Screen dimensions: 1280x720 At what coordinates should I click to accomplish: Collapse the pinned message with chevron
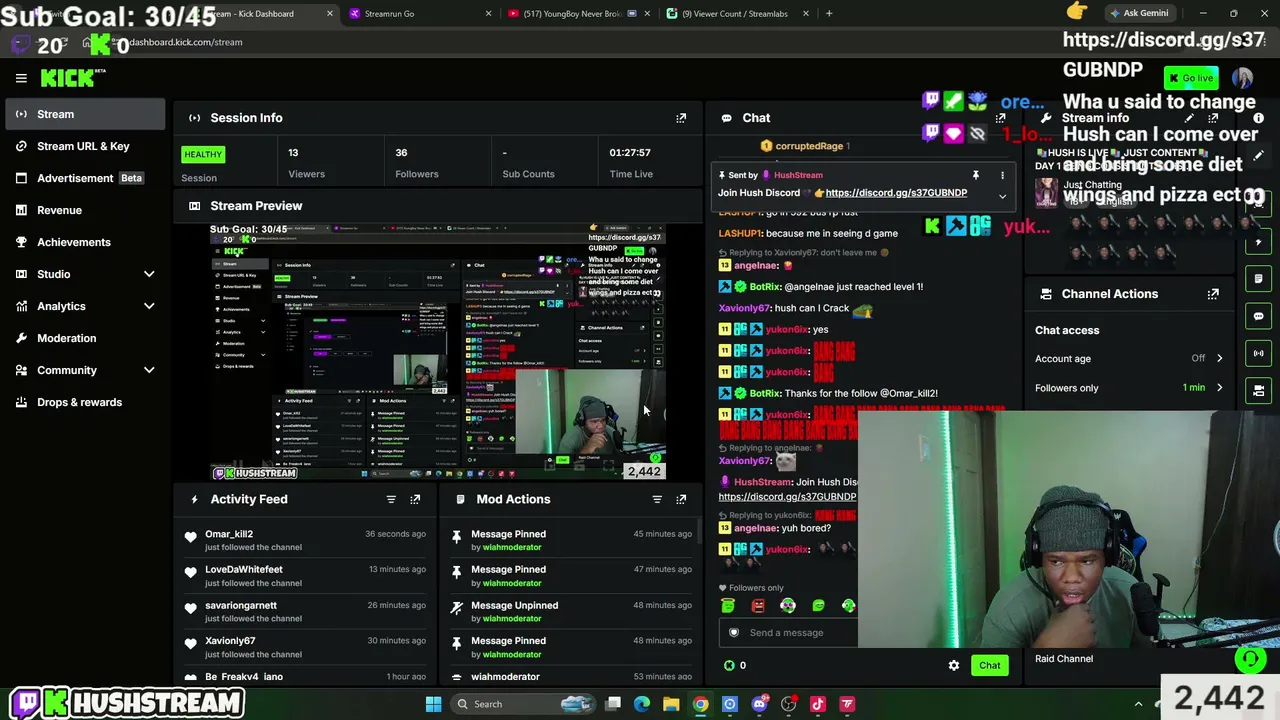(1002, 196)
